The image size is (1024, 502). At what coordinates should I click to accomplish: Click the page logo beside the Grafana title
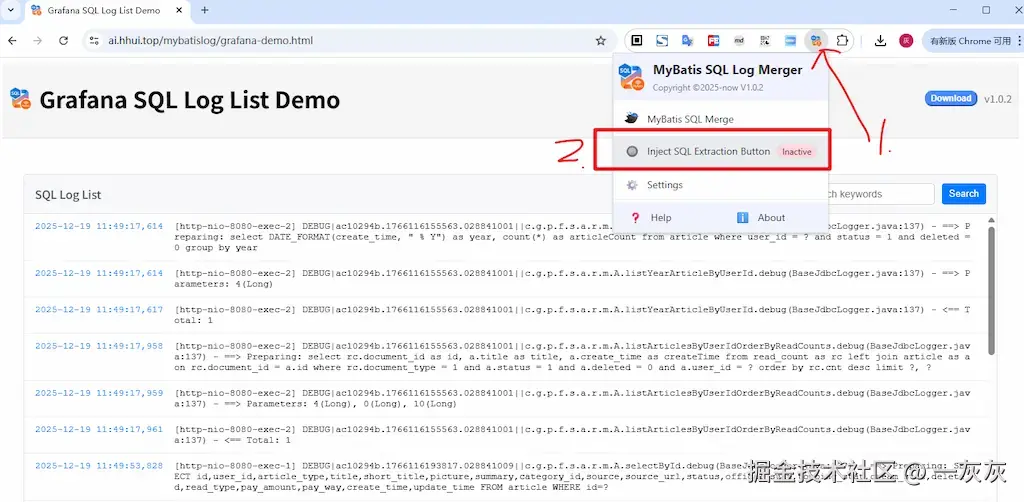click(21, 99)
